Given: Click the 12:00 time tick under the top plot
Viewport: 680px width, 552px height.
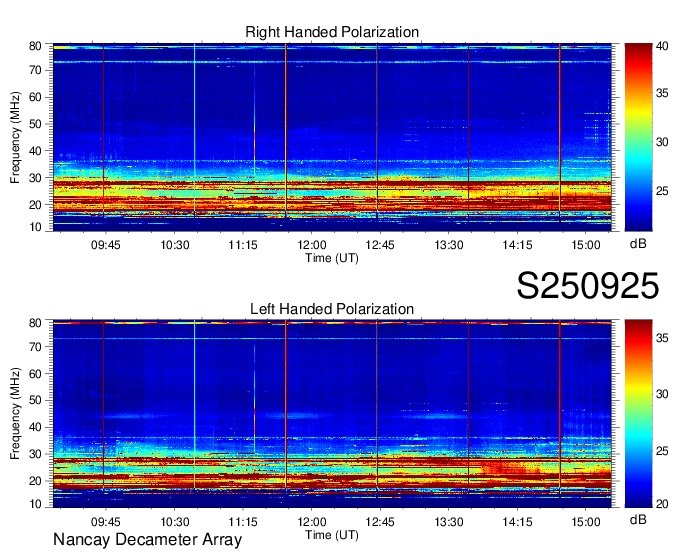Looking at the screenshot, I should [x=311, y=244].
